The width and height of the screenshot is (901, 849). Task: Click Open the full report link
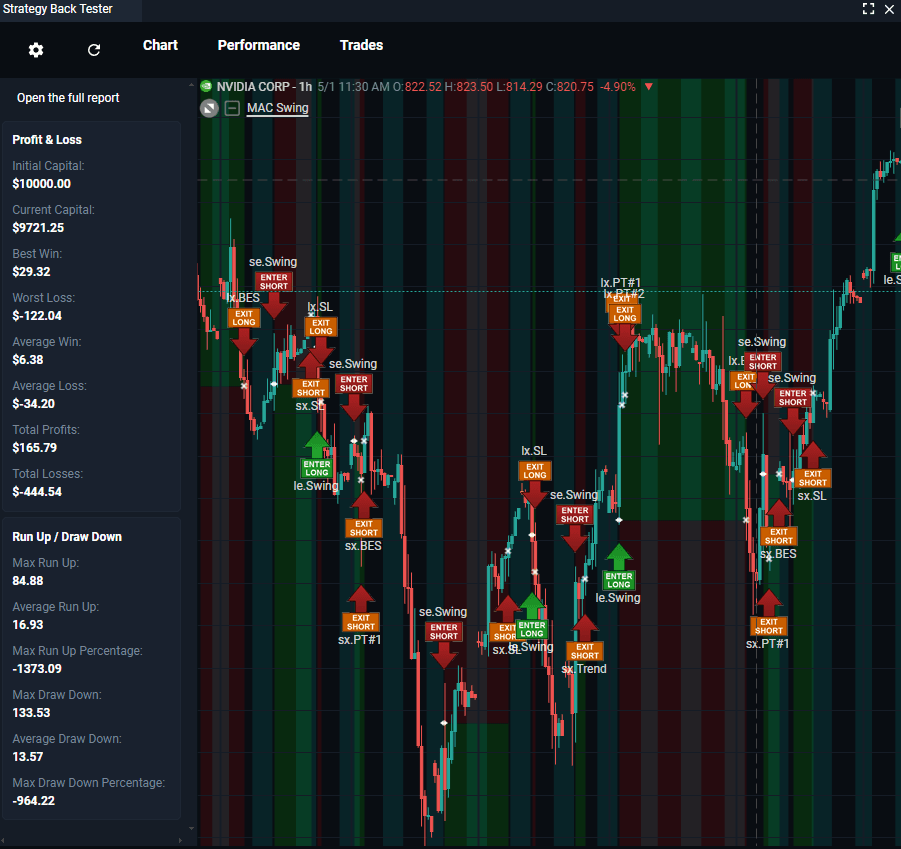[68, 98]
